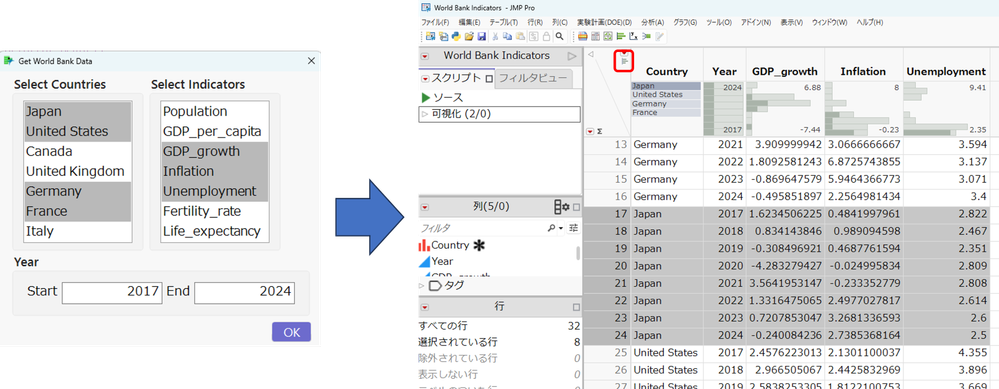Screen dimensions: 999x389
Task: Select United Kingdom in the countries list
Action: (x=78, y=171)
